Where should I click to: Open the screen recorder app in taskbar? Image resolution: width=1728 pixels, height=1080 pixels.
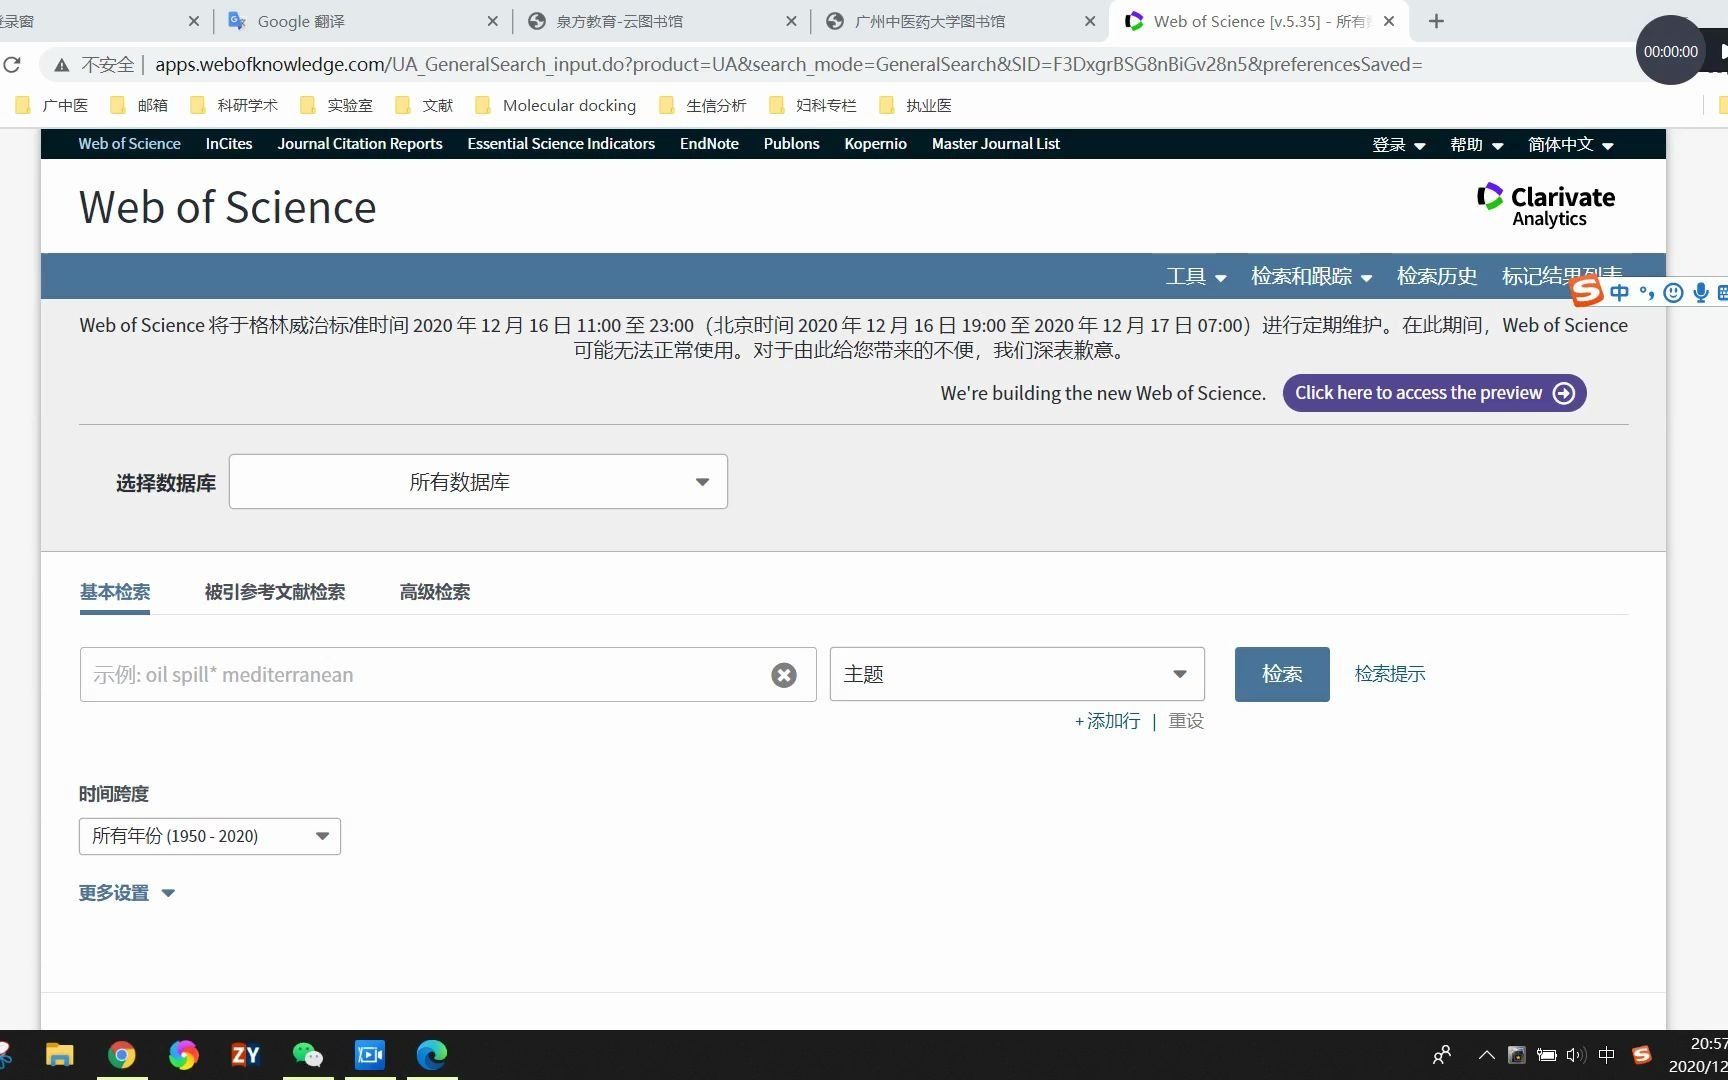coord(370,1054)
